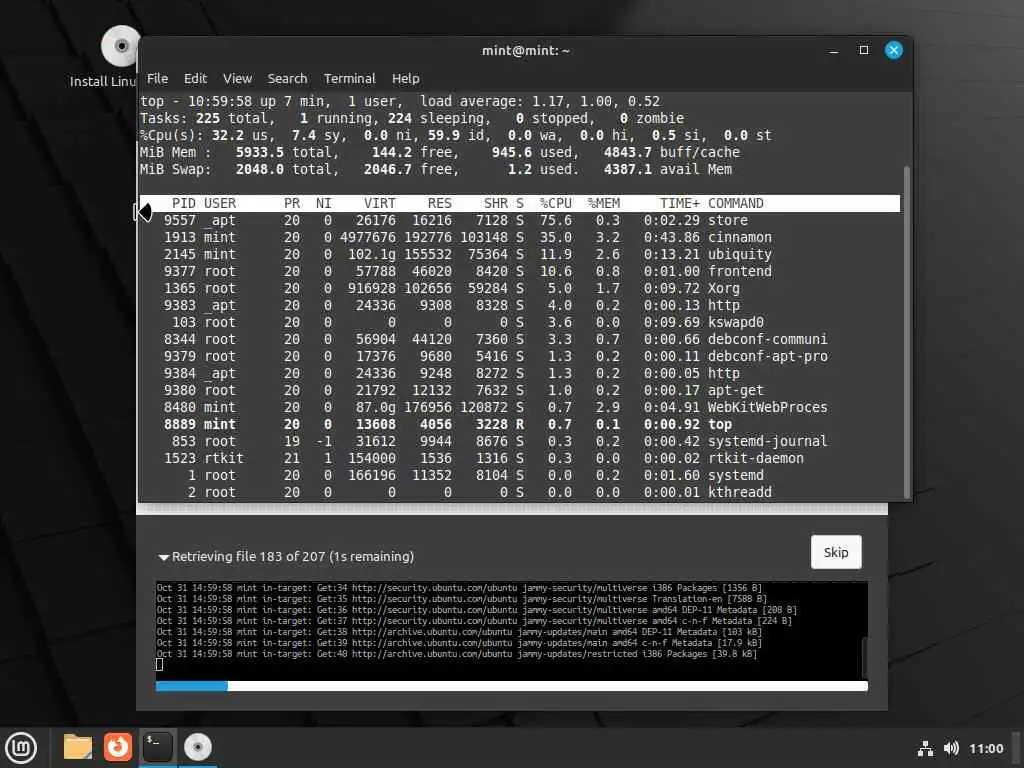Open the View menu in terminal
Image resolution: width=1024 pixels, height=768 pixels.
(x=237, y=78)
